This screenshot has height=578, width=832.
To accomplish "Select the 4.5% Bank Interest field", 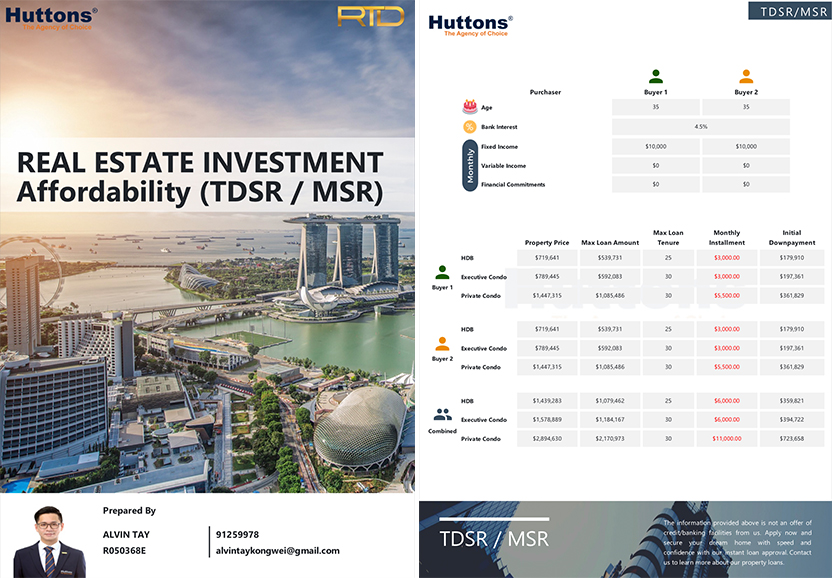I will point(701,127).
